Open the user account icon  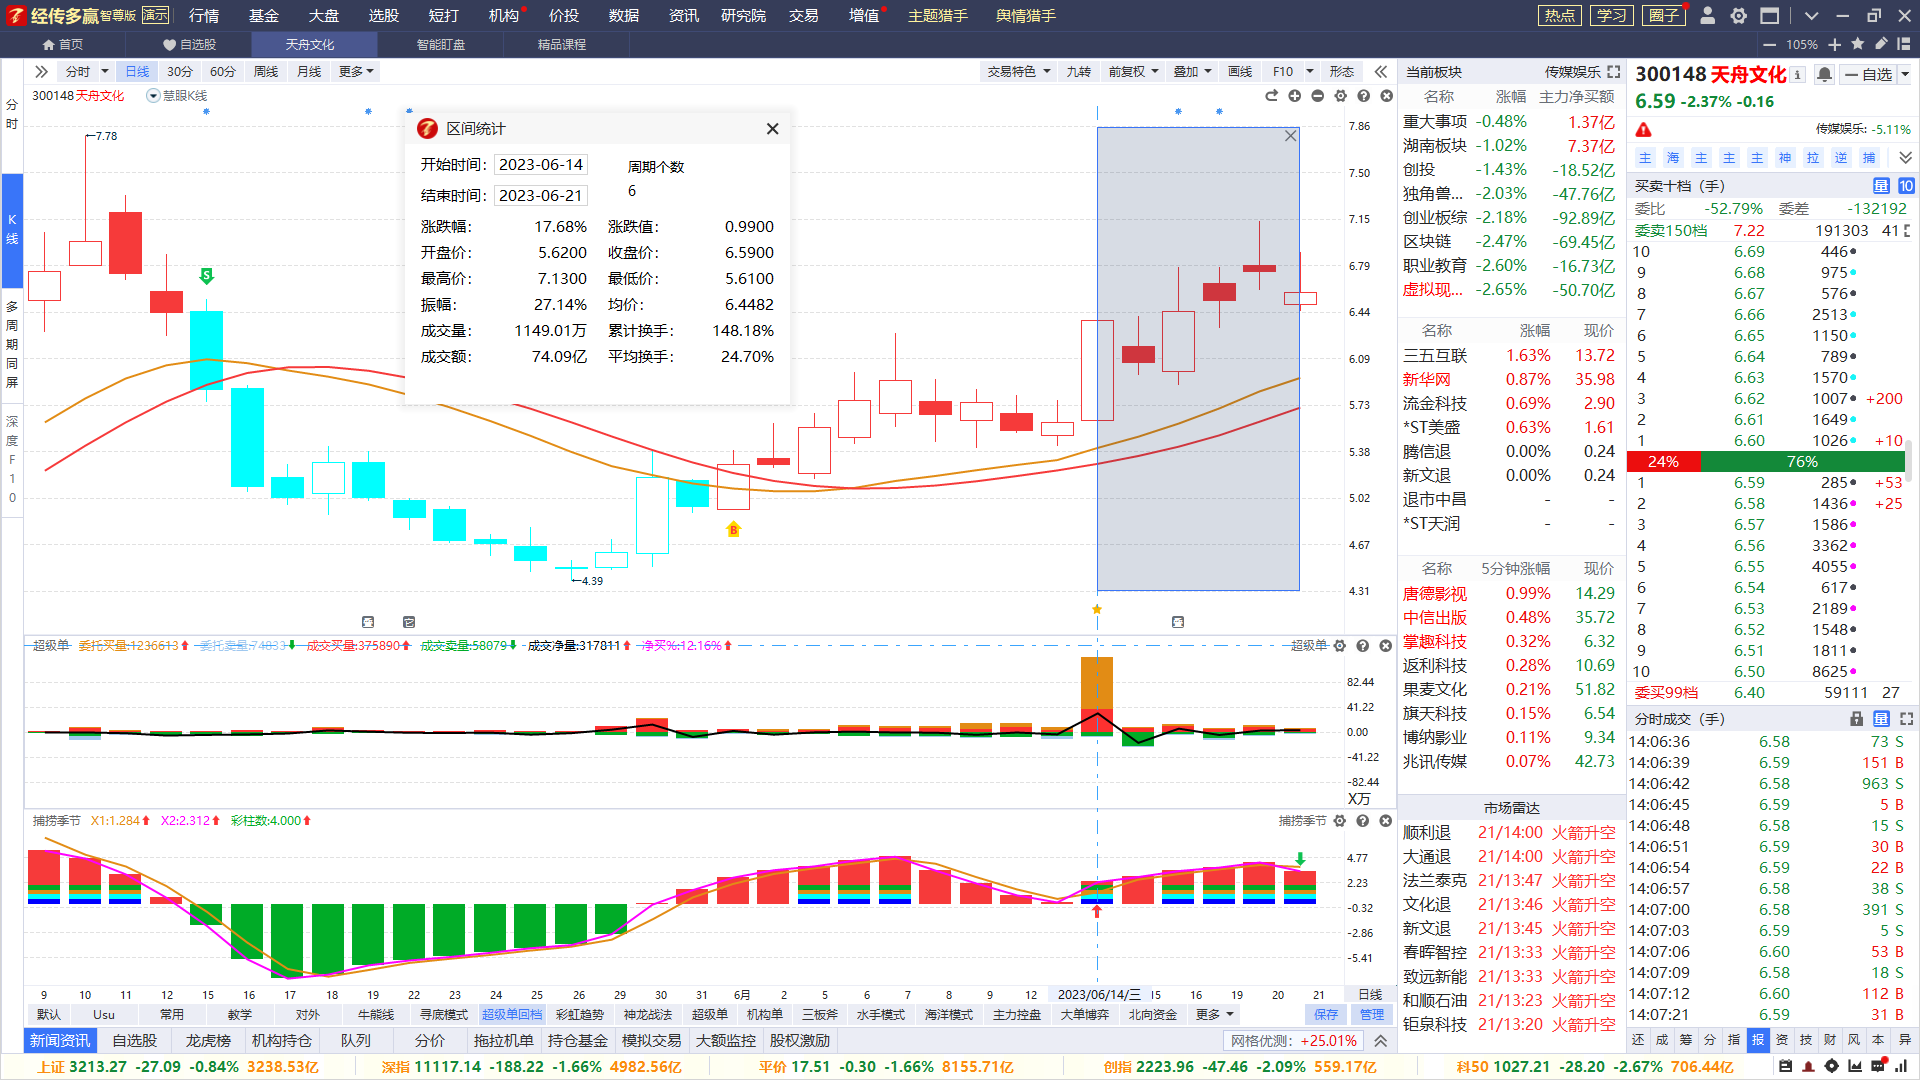(x=1708, y=16)
